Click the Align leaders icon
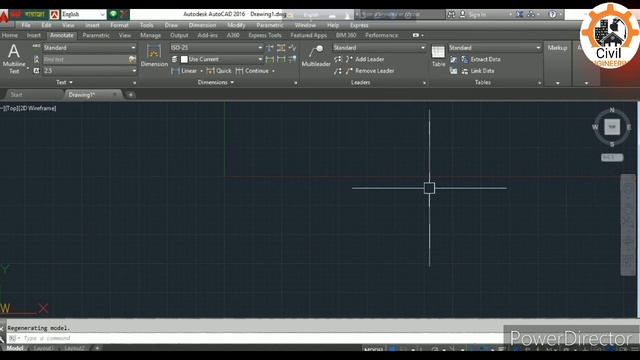 (338, 59)
